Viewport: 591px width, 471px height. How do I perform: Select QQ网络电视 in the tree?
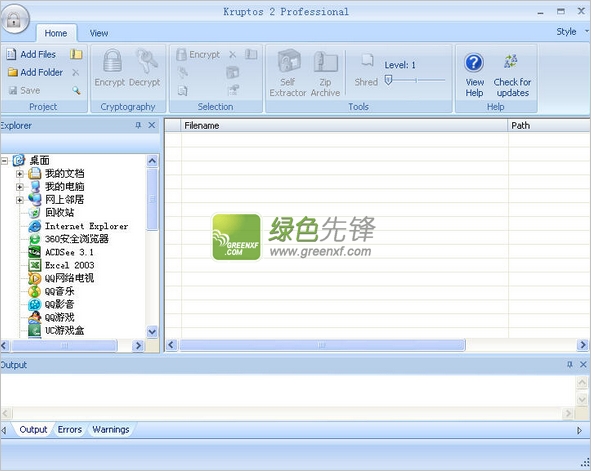(x=69, y=278)
